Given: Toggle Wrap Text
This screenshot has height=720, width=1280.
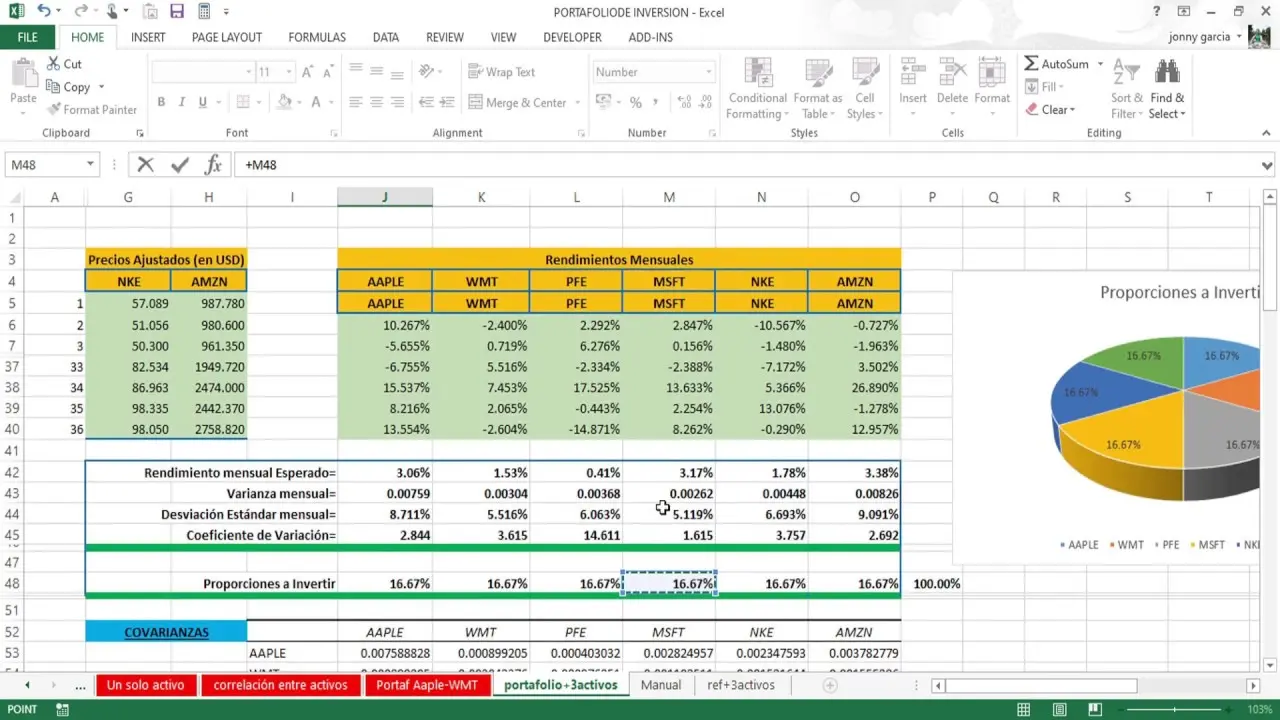Looking at the screenshot, I should [502, 72].
